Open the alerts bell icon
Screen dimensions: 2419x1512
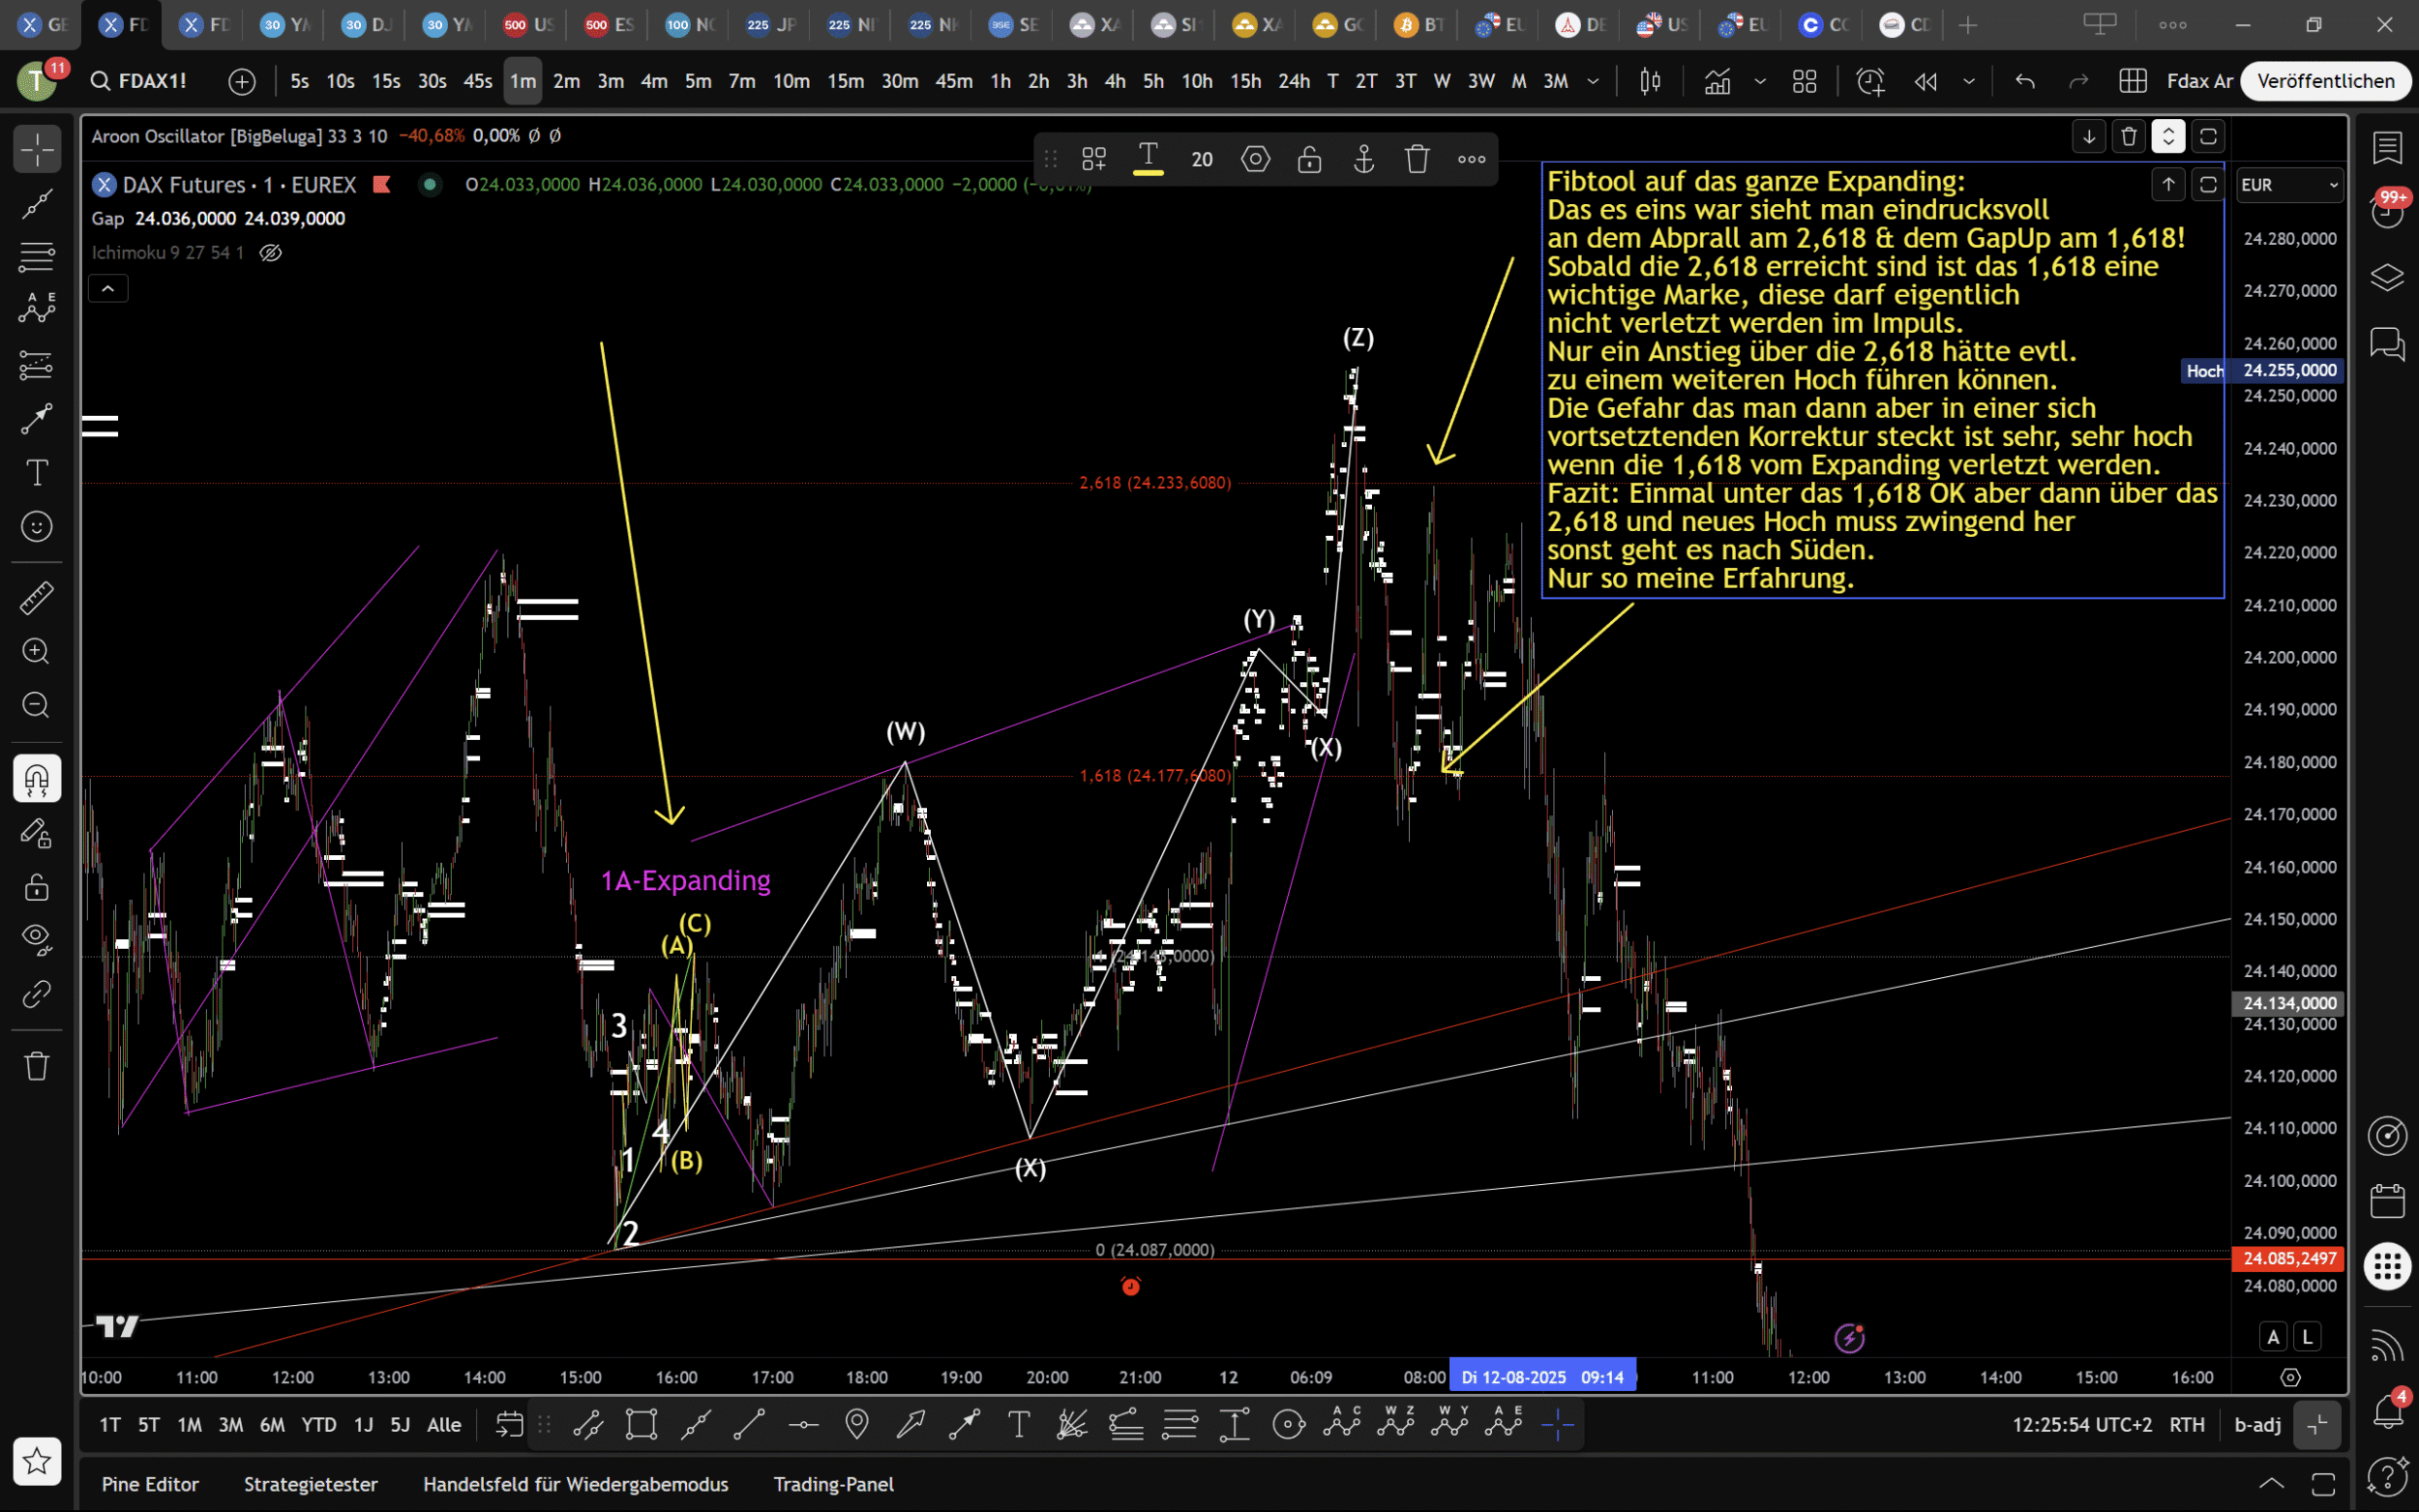point(2388,1410)
